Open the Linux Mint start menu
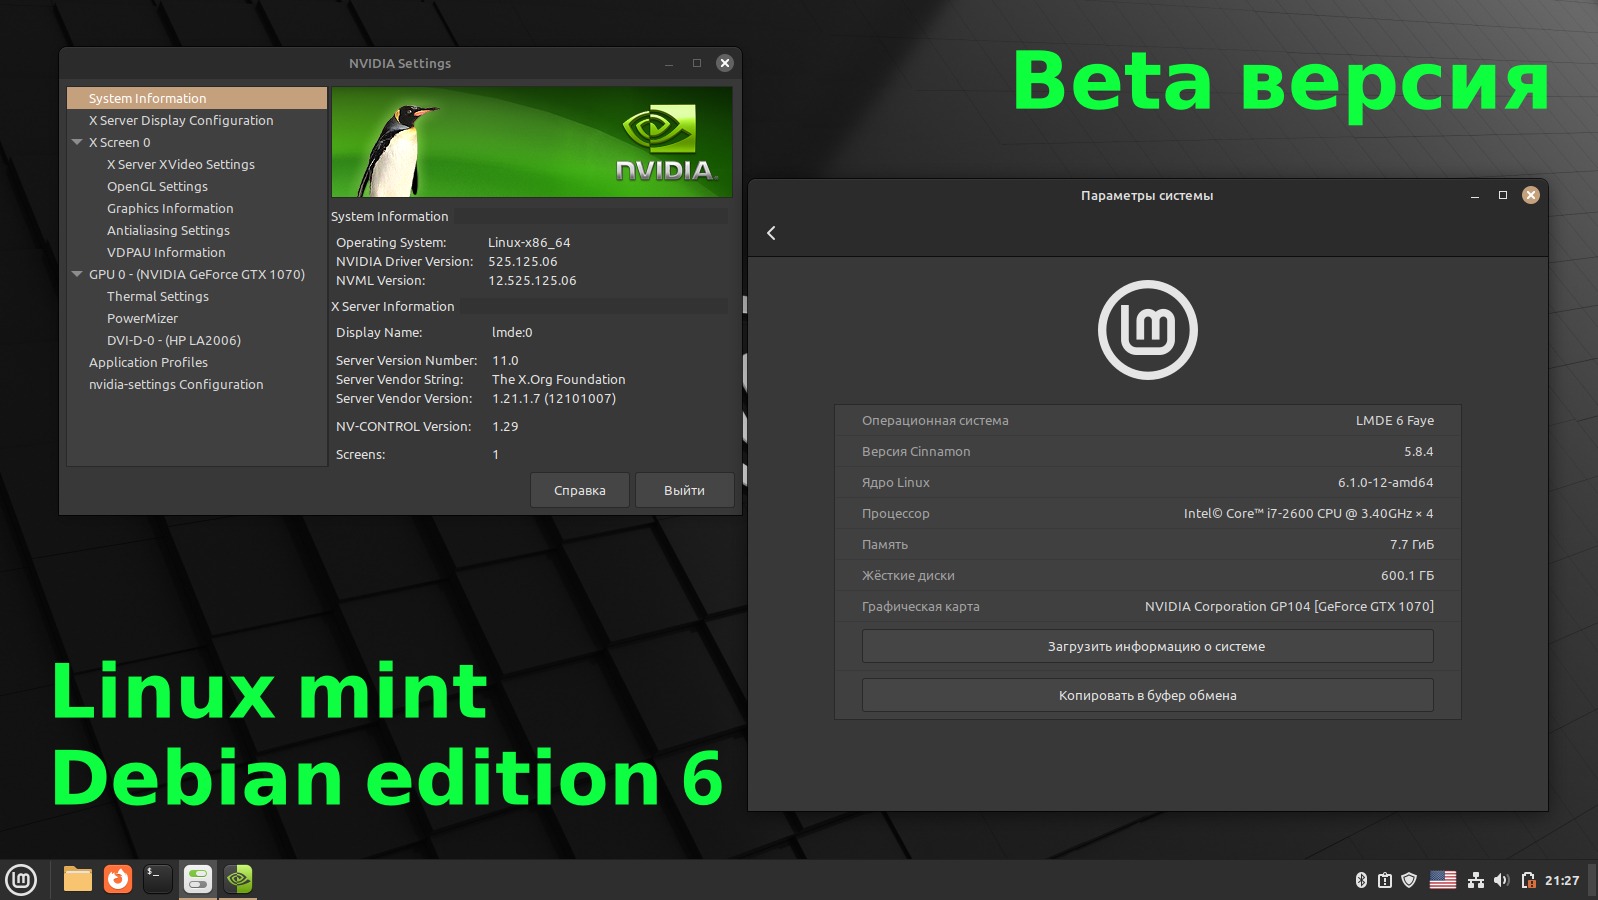The width and height of the screenshot is (1598, 900). 21,880
